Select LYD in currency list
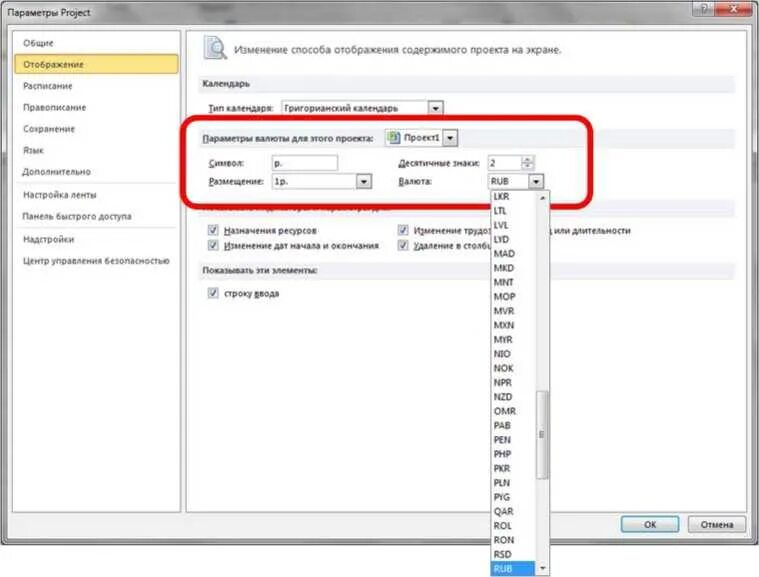The image size is (759, 577). (x=513, y=240)
